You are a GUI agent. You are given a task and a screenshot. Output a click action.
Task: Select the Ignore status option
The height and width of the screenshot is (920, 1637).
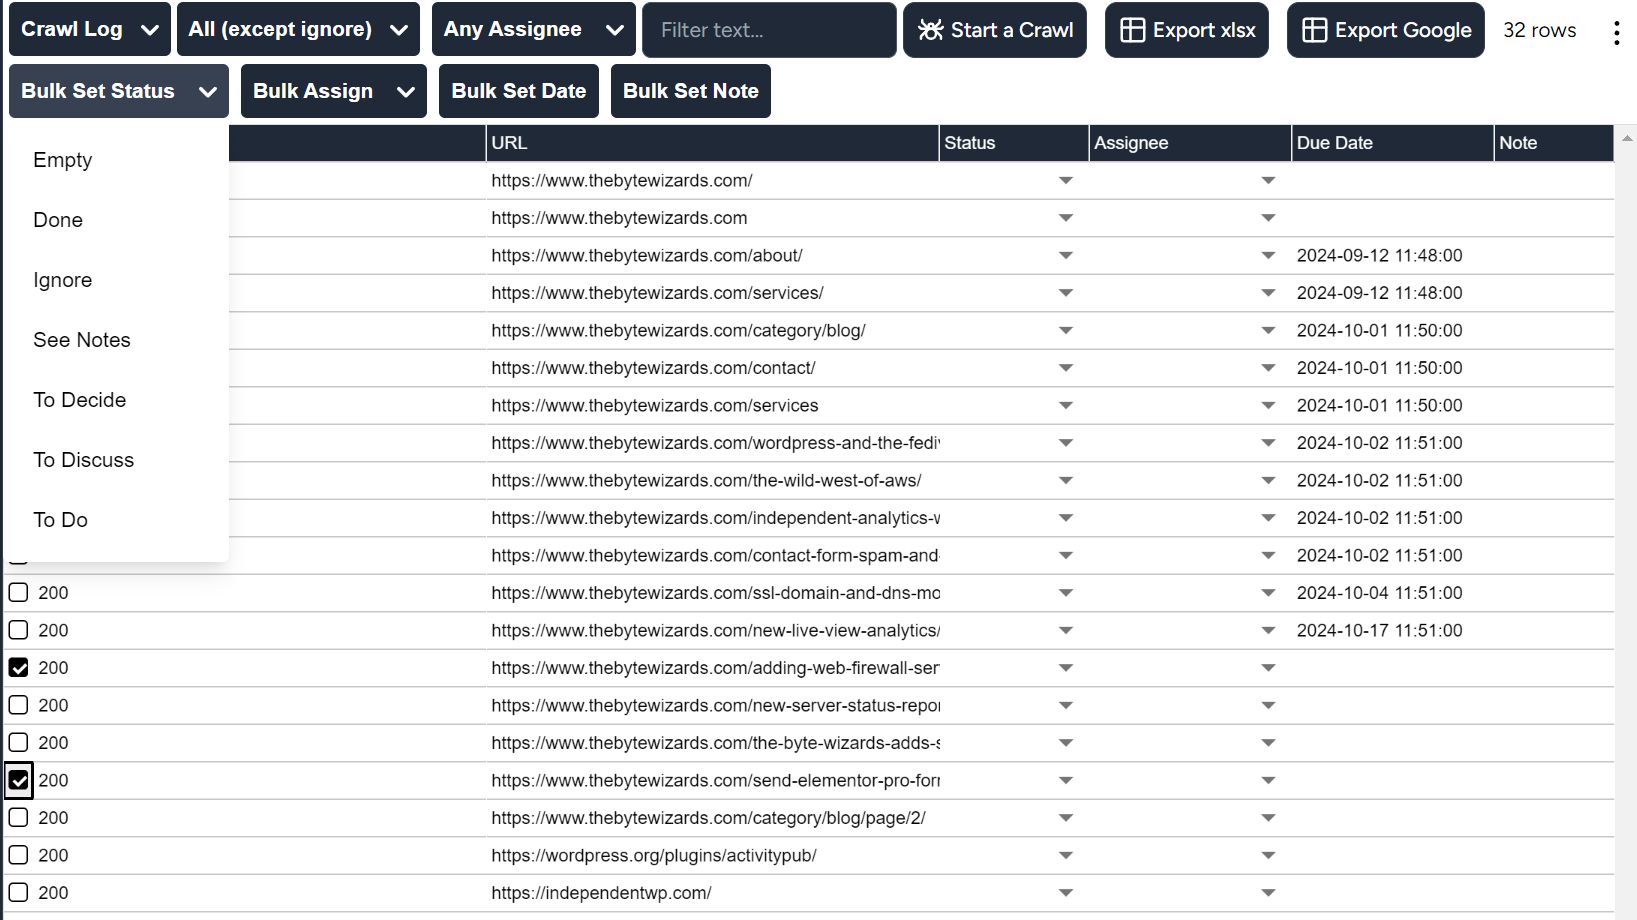62,280
